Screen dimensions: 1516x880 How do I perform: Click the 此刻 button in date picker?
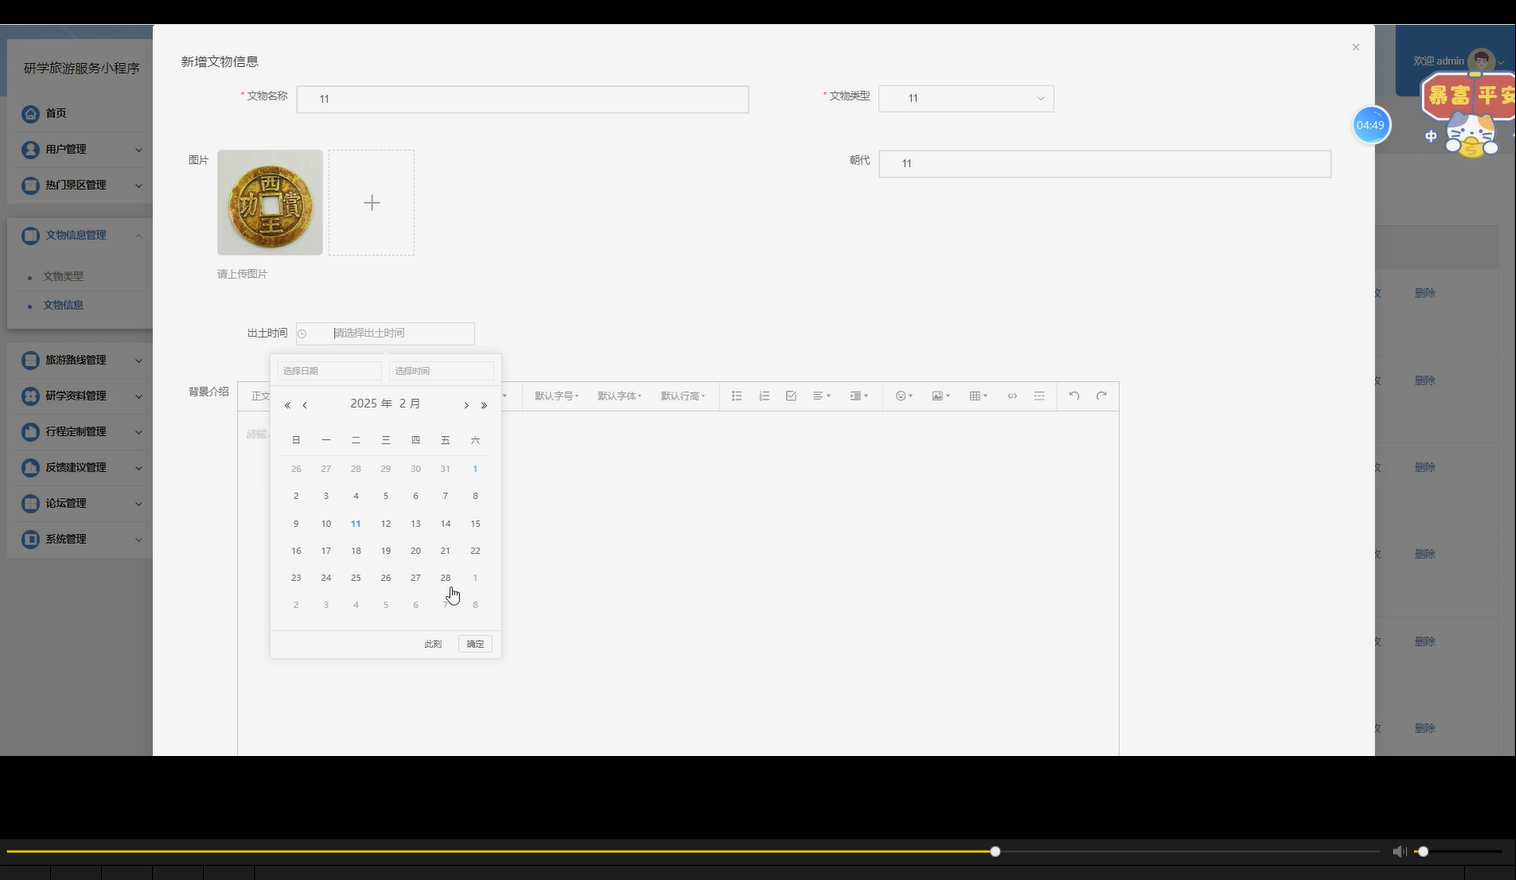433,644
